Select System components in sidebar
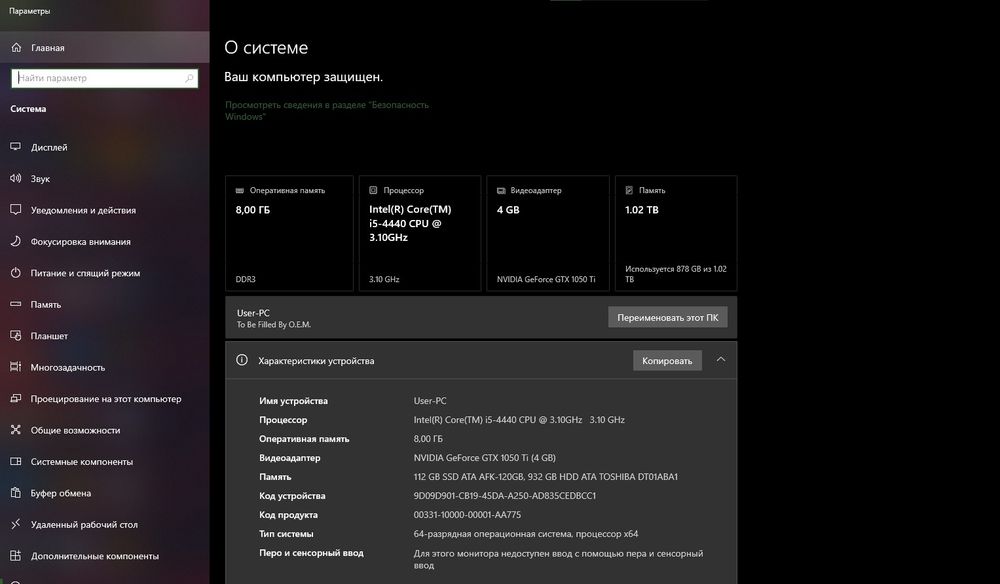This screenshot has width=1000, height=584. point(81,462)
